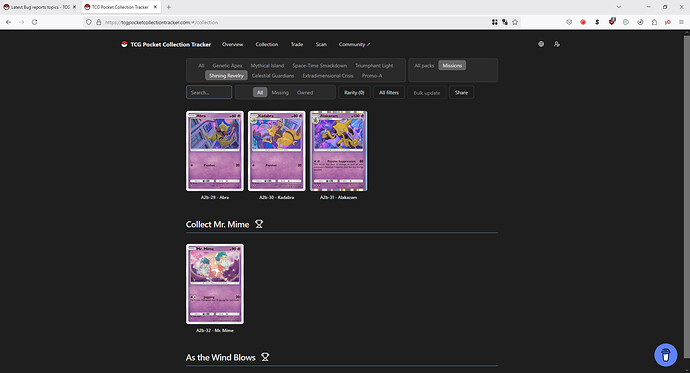Click the dollar sign extension icon
Screen dimensions: 690x373
pyautogui.click(x=597, y=22)
